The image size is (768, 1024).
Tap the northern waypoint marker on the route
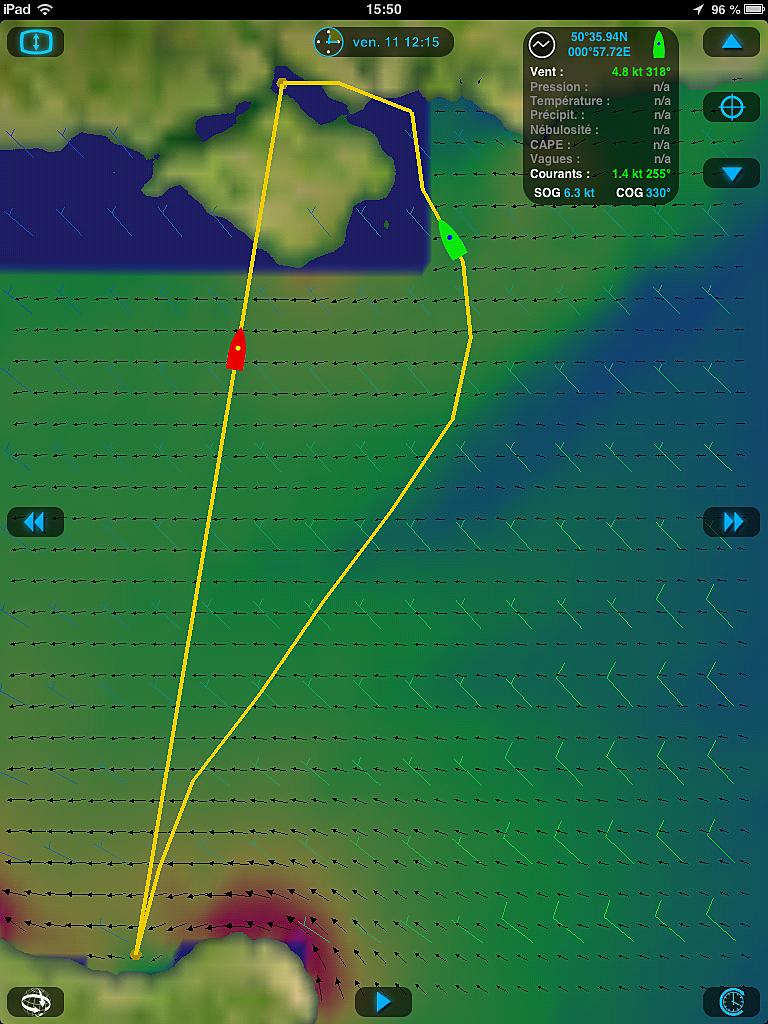(281, 83)
